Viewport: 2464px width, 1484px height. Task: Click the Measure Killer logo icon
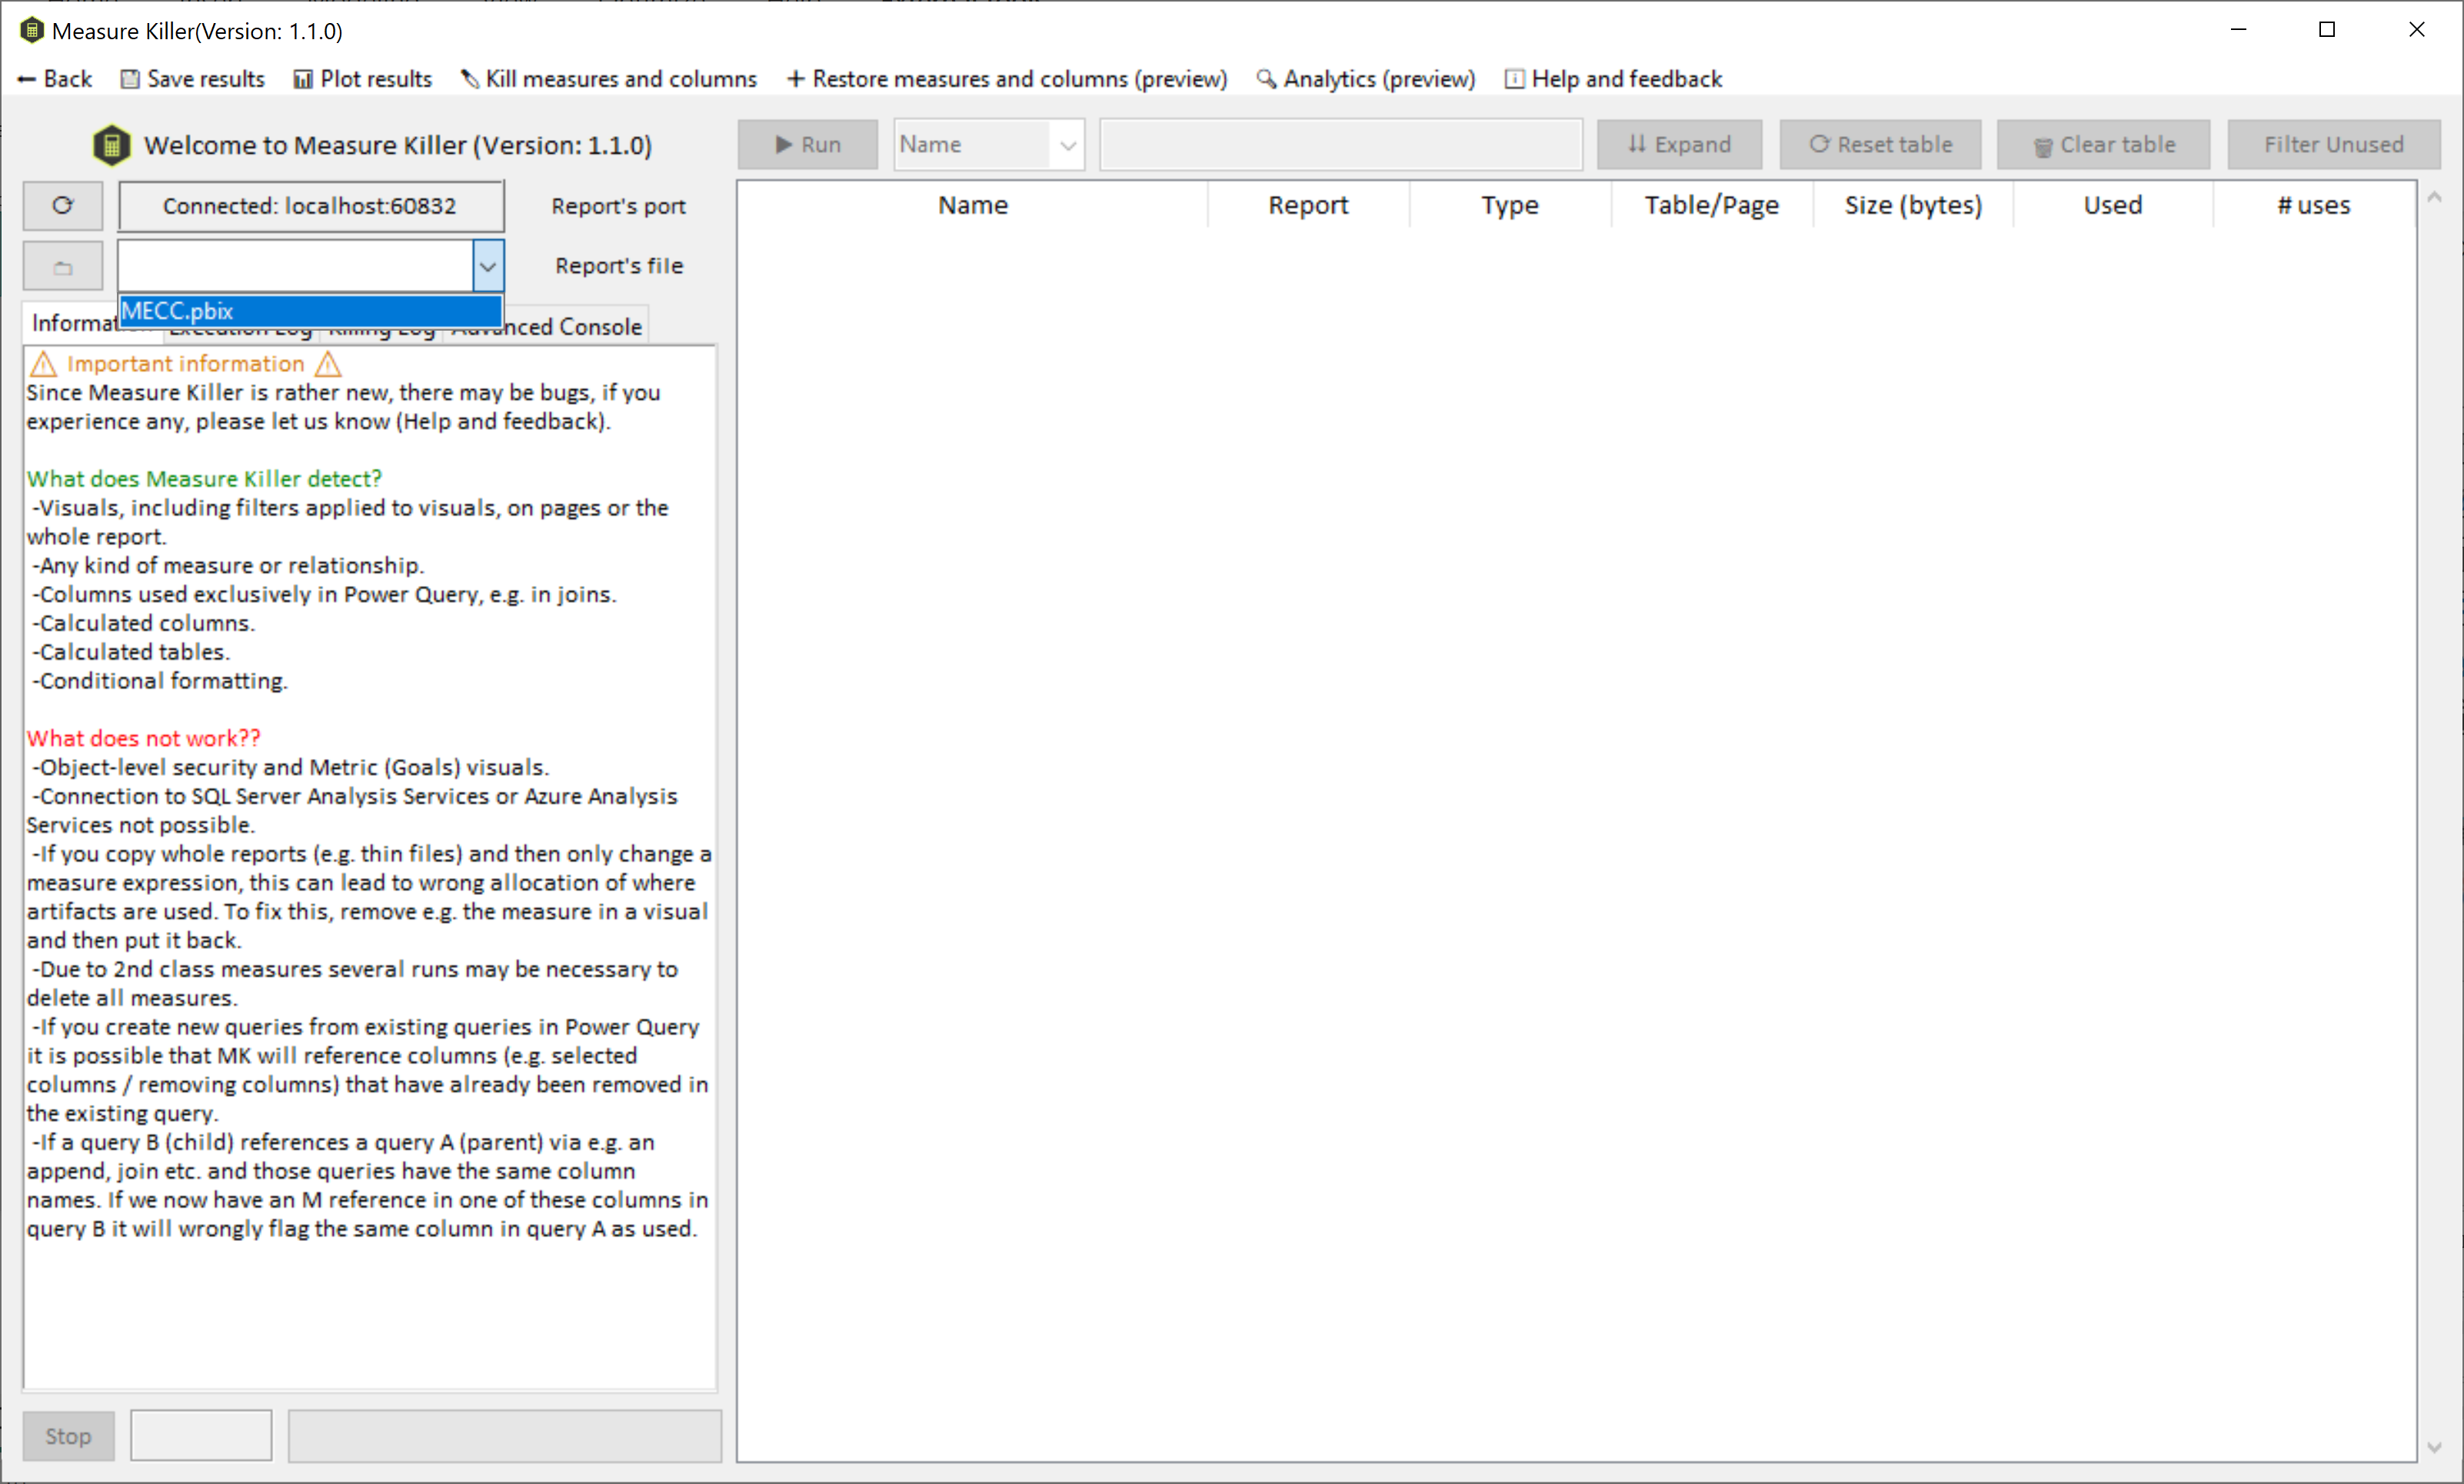click(113, 144)
